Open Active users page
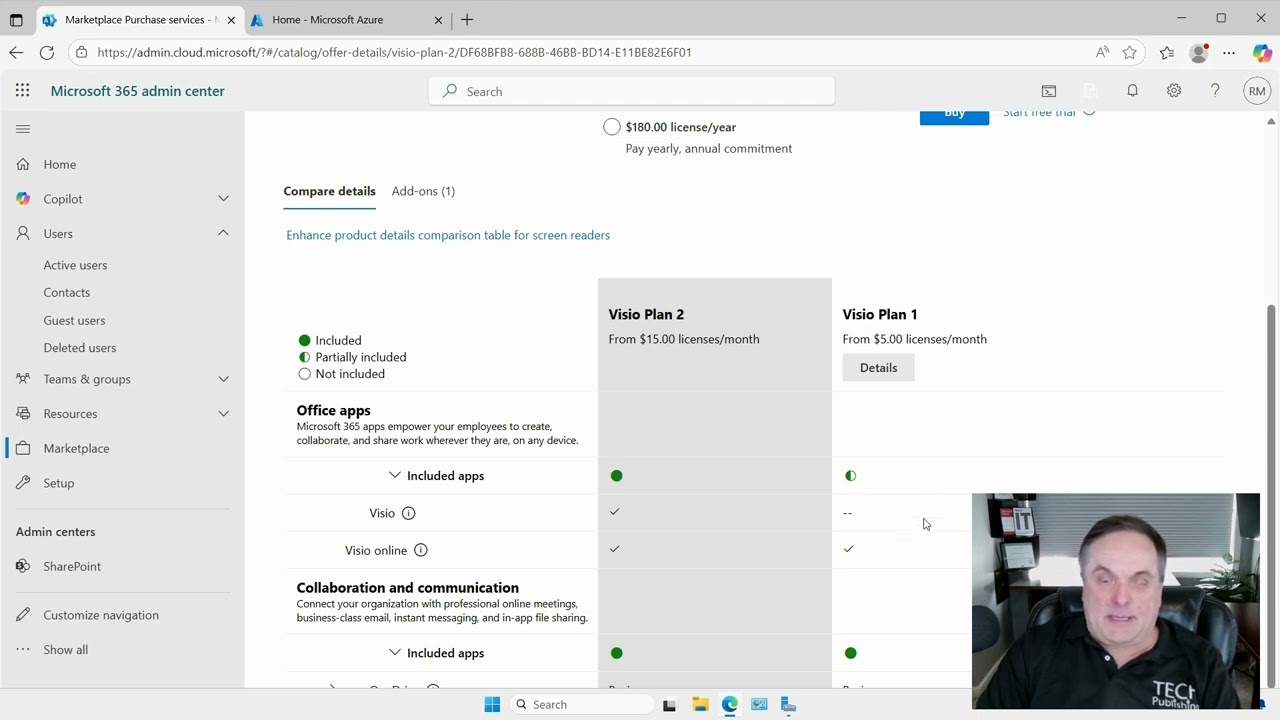 tap(75, 265)
